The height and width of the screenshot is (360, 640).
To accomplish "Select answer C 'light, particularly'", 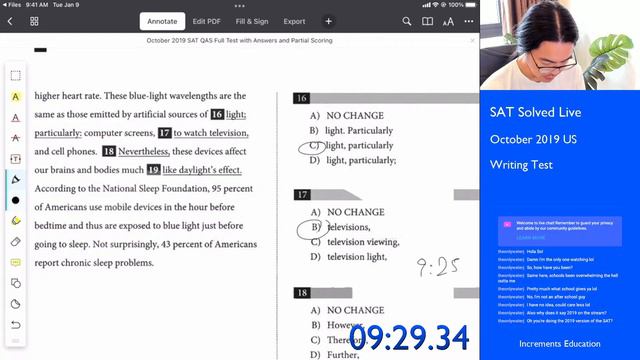I will coord(351,145).
